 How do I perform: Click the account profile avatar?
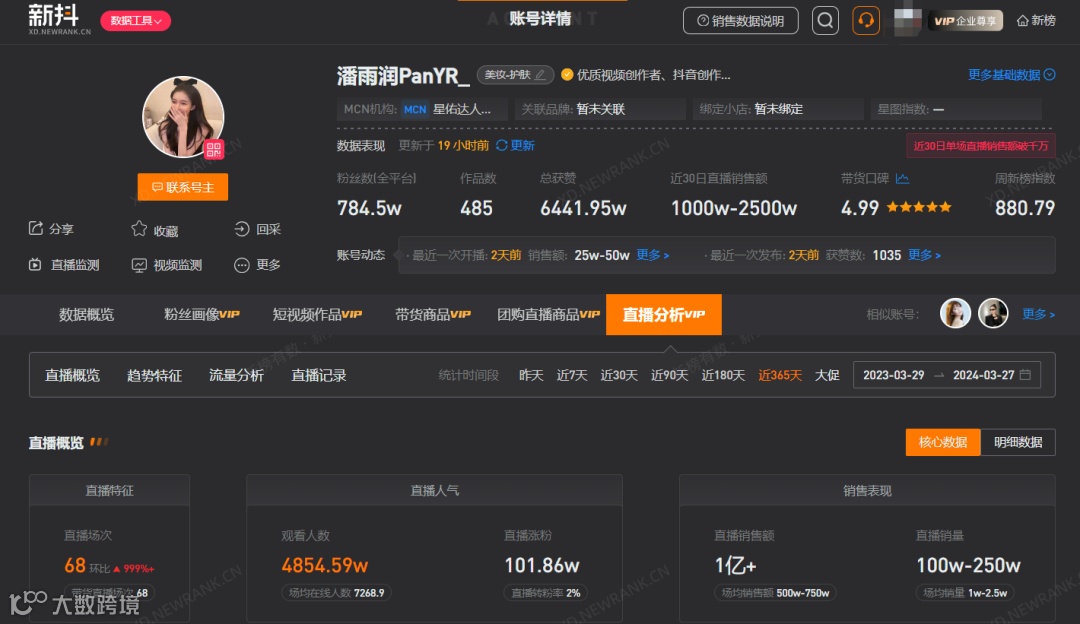click(x=183, y=117)
